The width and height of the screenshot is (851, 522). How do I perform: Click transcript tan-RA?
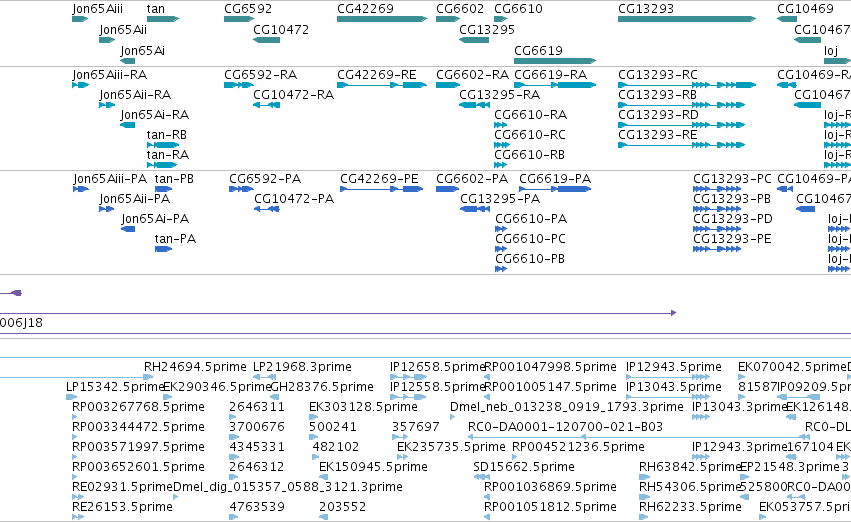168,155
